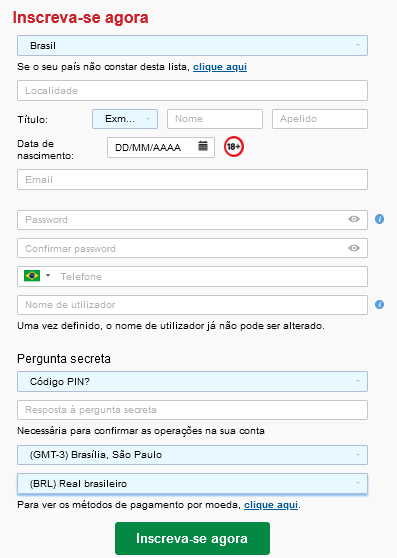Focus the Localidade input field
The height and width of the screenshot is (558, 397).
pyautogui.click(x=192, y=90)
